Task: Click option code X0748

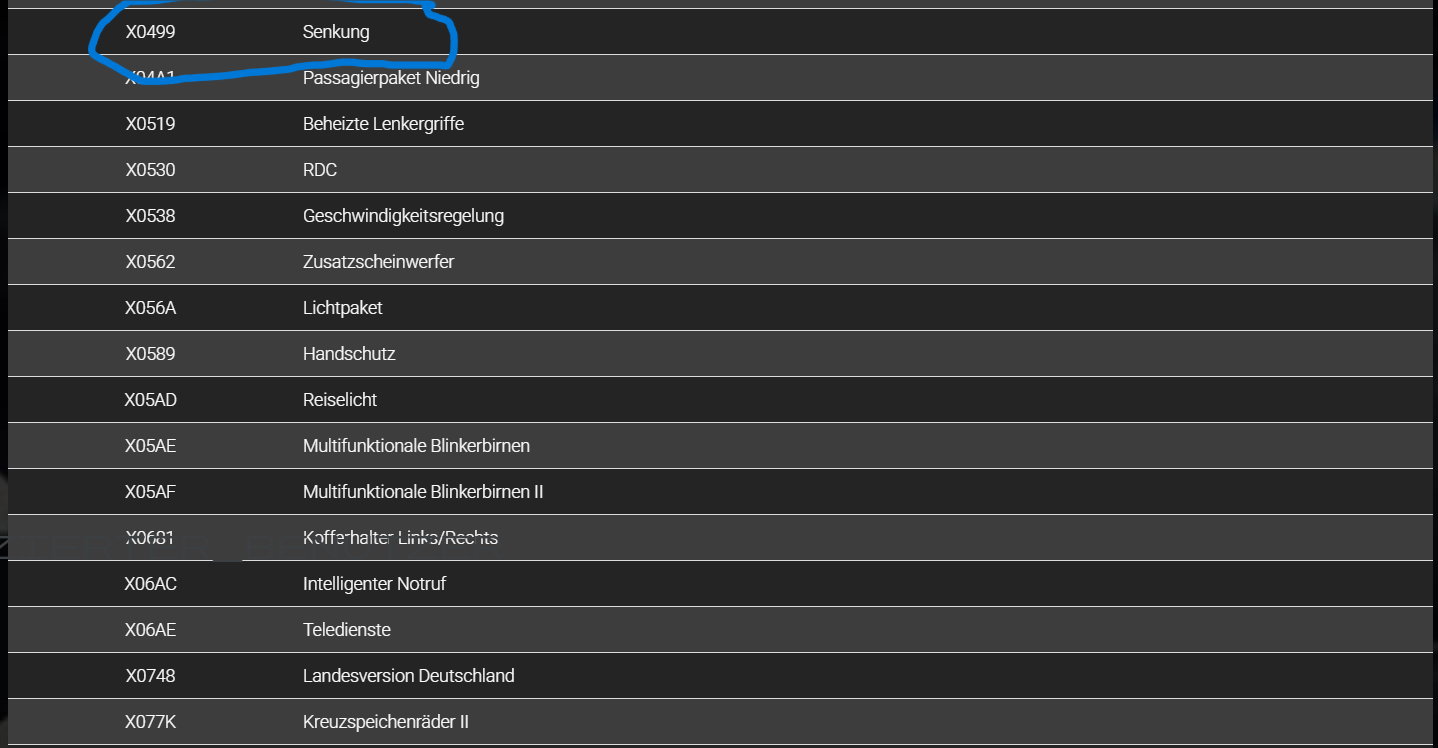Action: click(150, 676)
